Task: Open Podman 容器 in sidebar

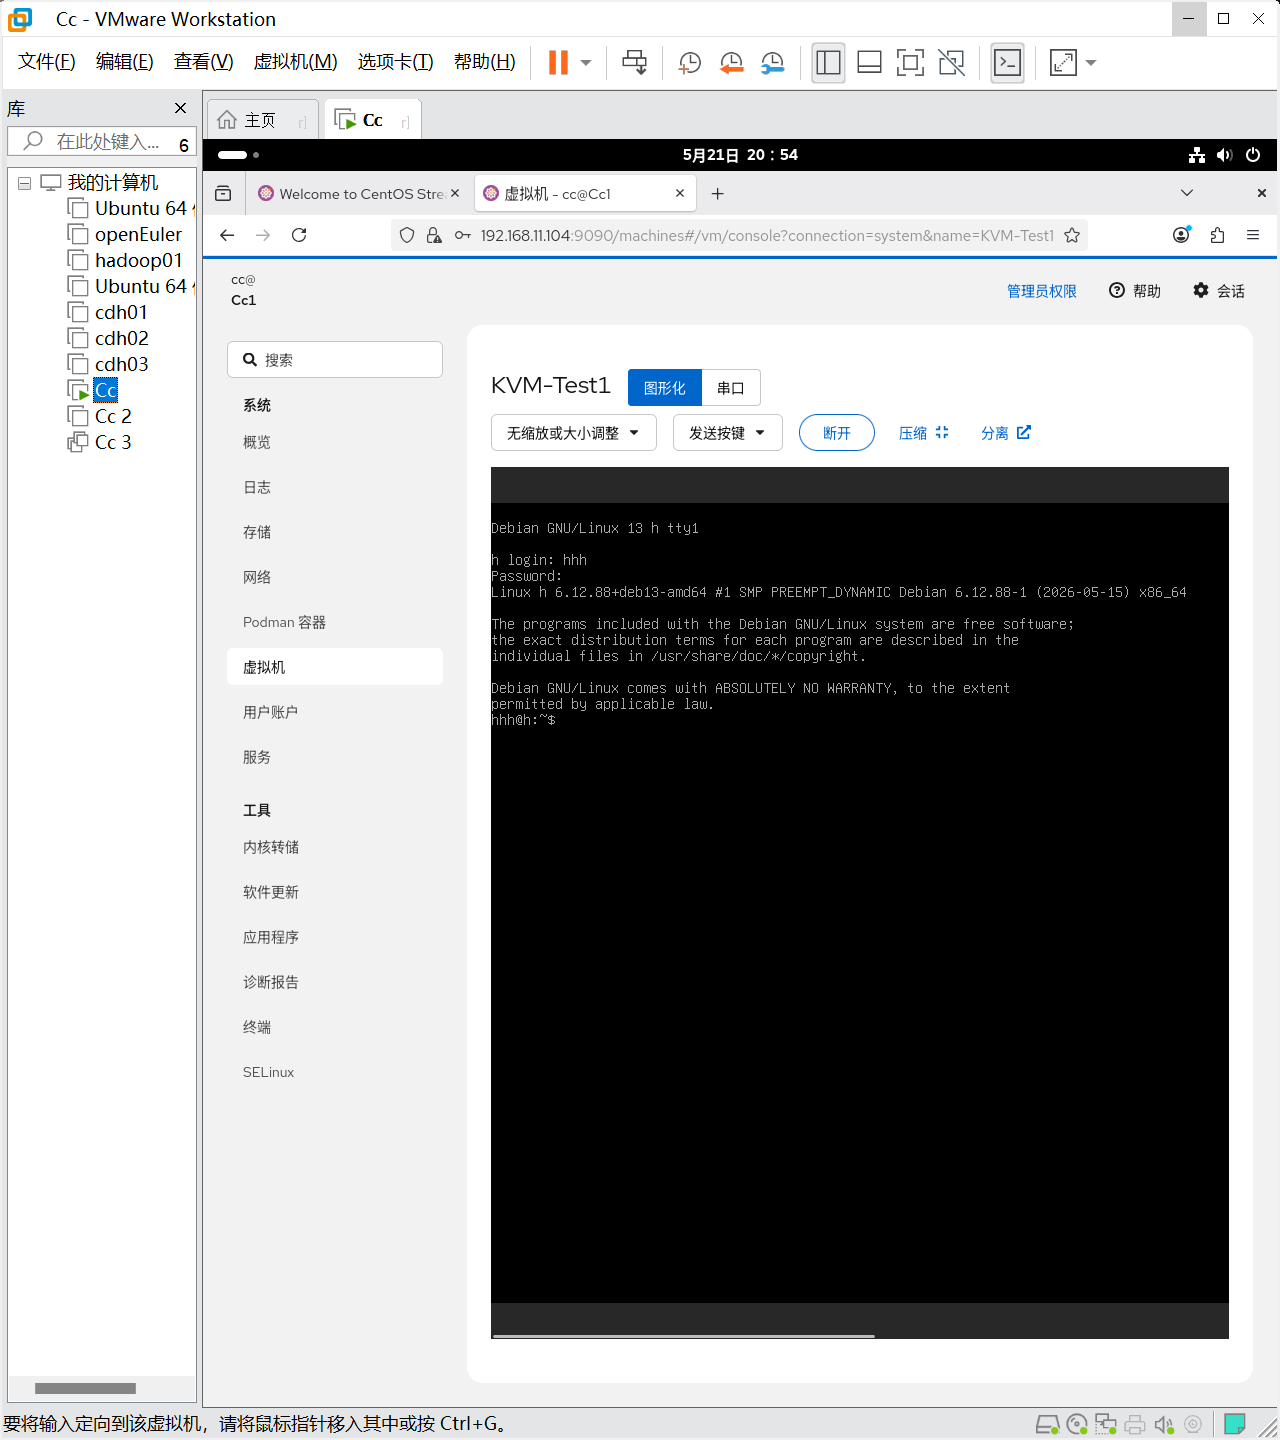Action: pyautogui.click(x=335, y=622)
